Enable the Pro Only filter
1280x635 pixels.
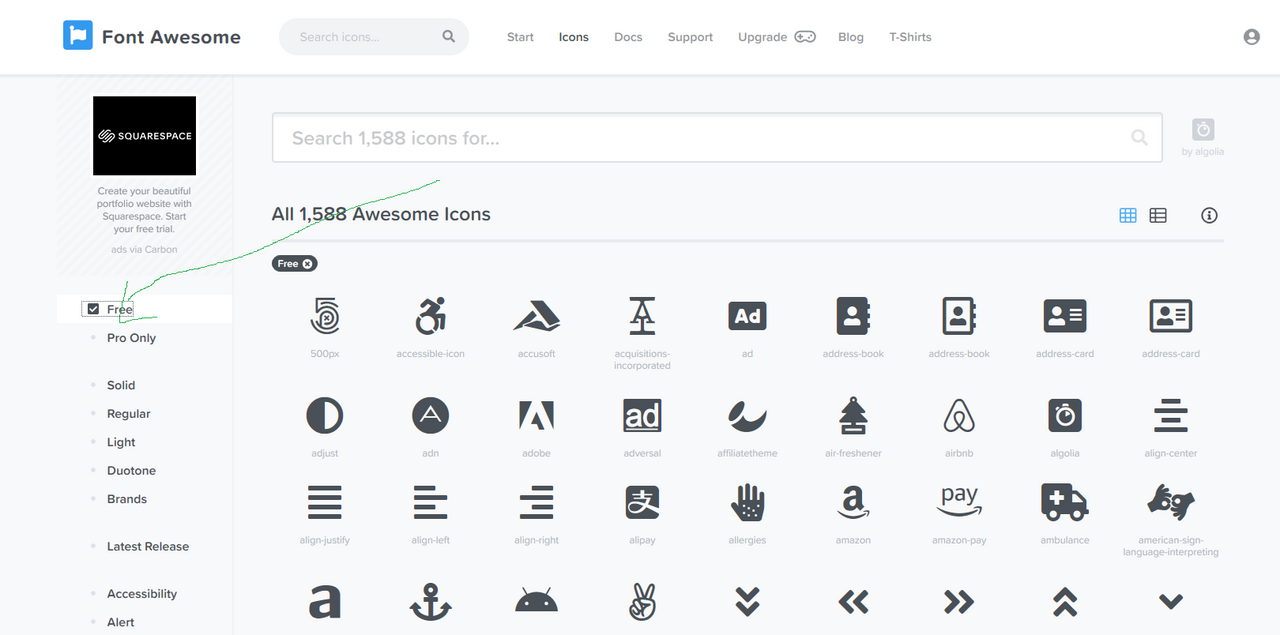click(x=131, y=338)
